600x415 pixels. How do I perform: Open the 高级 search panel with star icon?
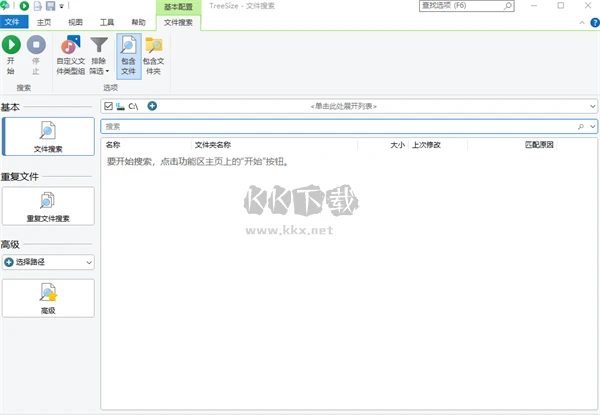click(48, 298)
